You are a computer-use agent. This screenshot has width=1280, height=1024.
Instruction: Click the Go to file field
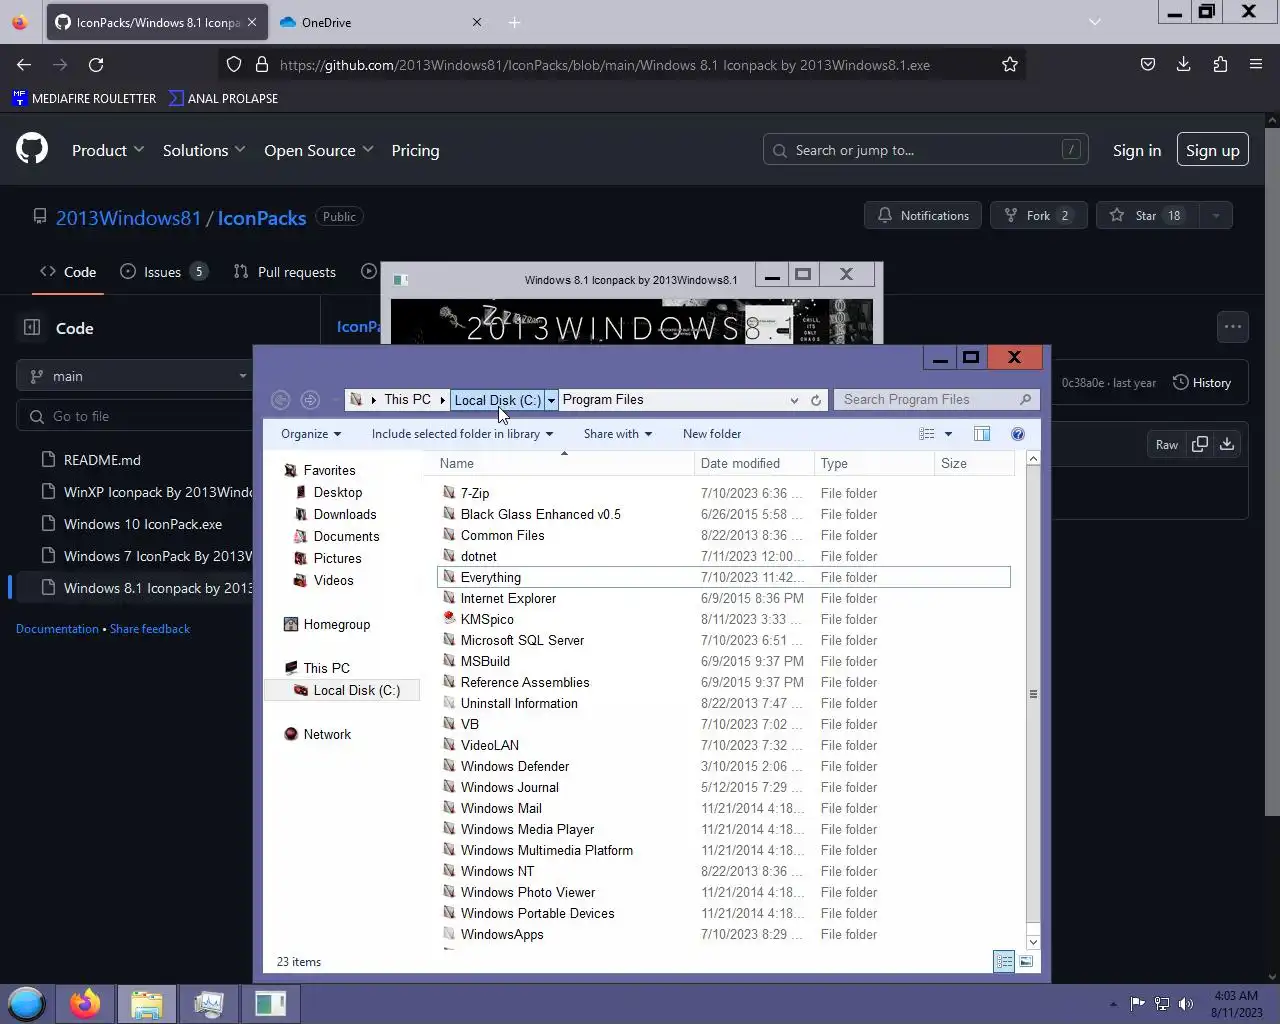click(x=135, y=416)
